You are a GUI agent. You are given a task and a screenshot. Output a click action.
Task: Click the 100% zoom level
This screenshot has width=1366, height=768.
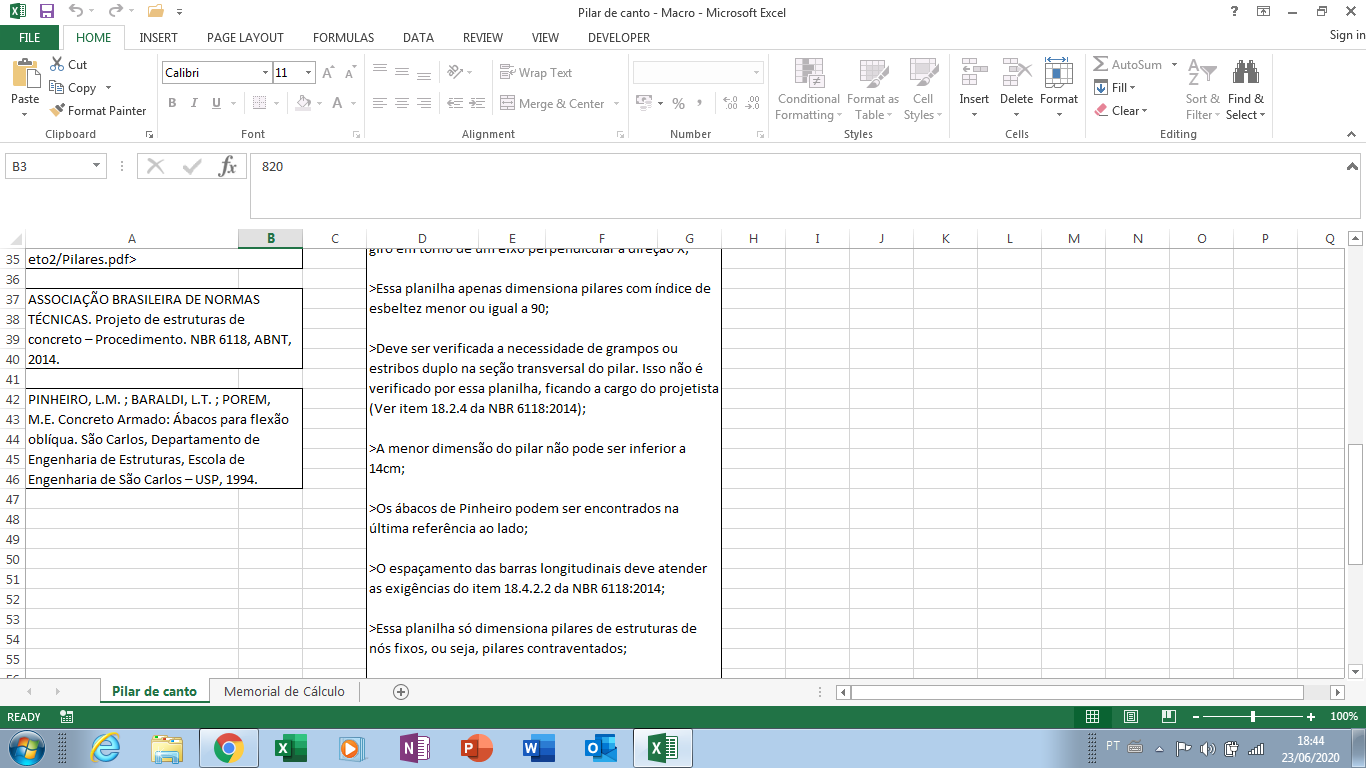point(1344,717)
